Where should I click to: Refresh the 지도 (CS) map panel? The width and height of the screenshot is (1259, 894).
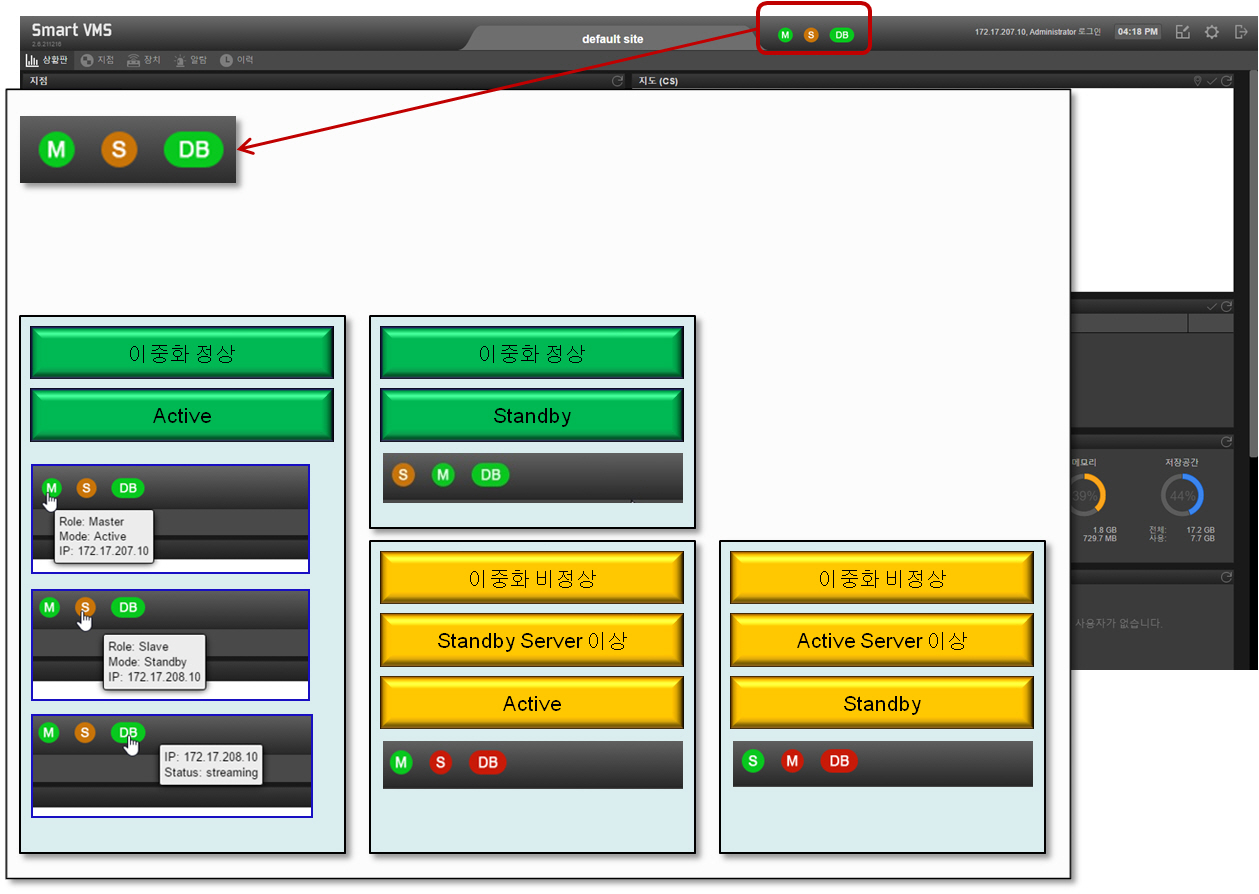[x=1226, y=81]
